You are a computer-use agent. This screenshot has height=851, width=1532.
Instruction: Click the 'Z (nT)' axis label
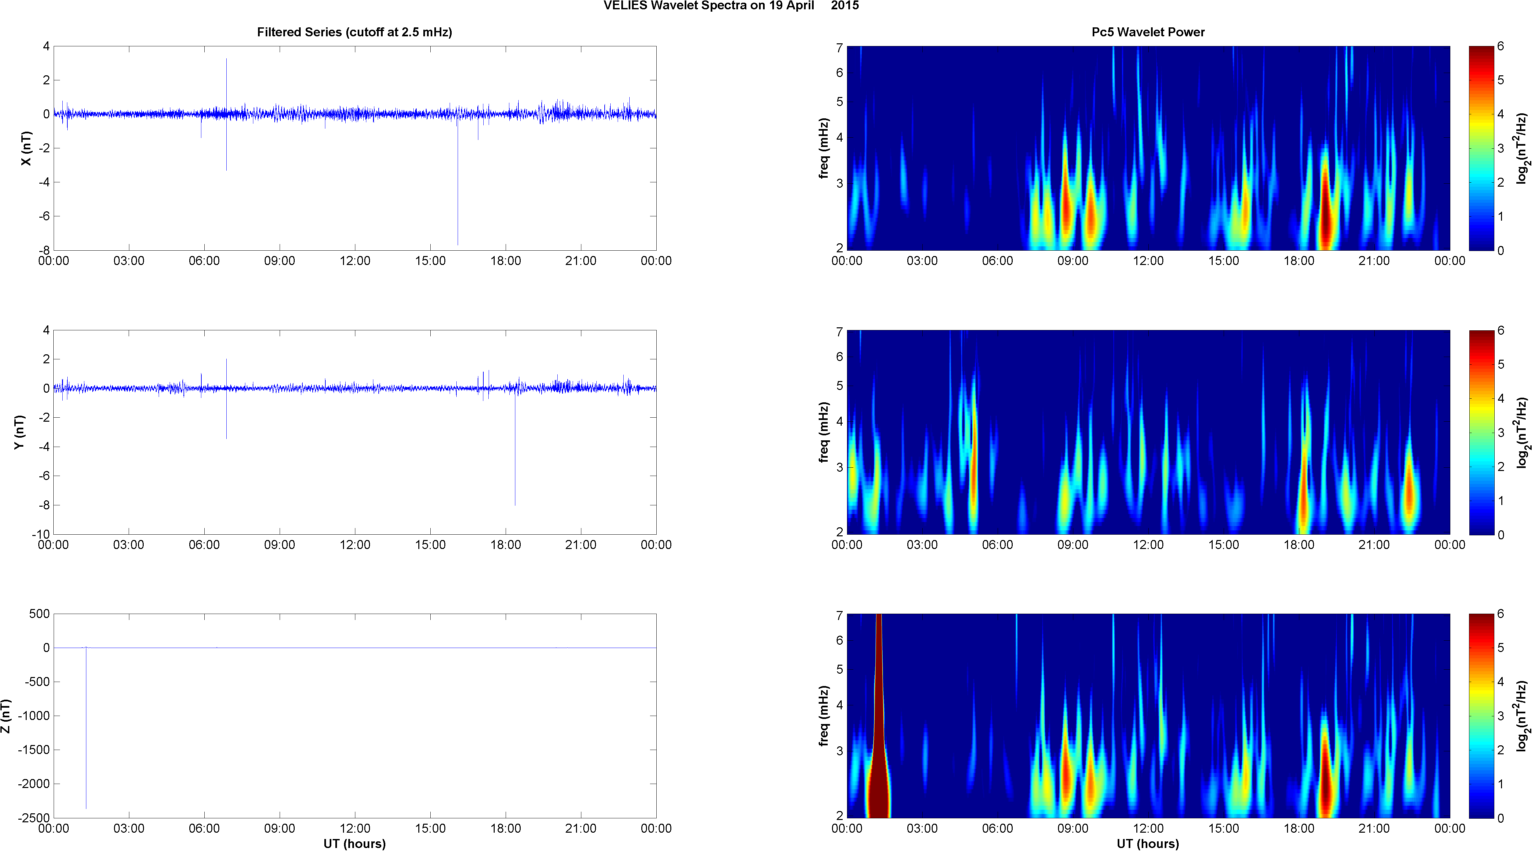pyautogui.click(x=6, y=716)
